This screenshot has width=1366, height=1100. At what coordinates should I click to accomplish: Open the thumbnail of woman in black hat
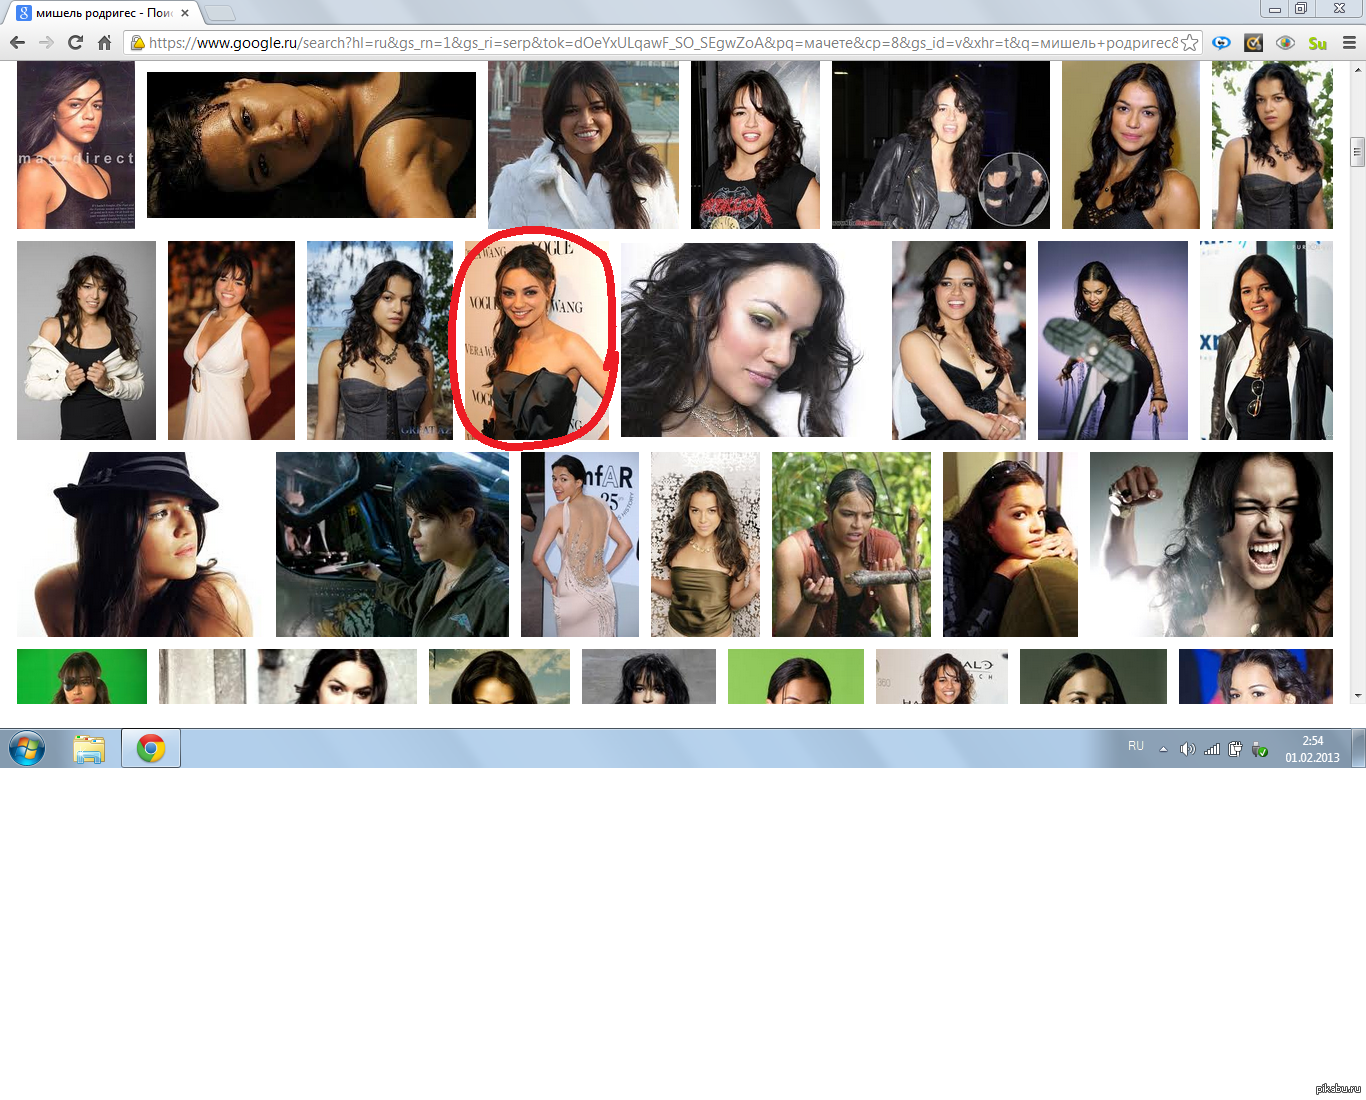(140, 544)
